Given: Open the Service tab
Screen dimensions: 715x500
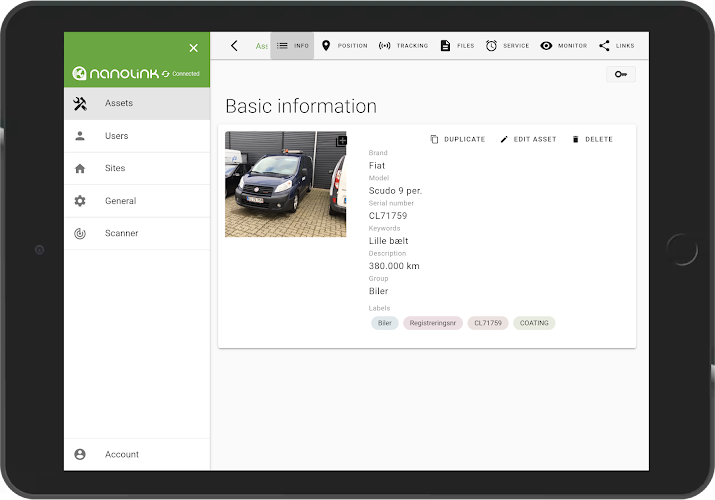Looking at the screenshot, I should pos(507,46).
